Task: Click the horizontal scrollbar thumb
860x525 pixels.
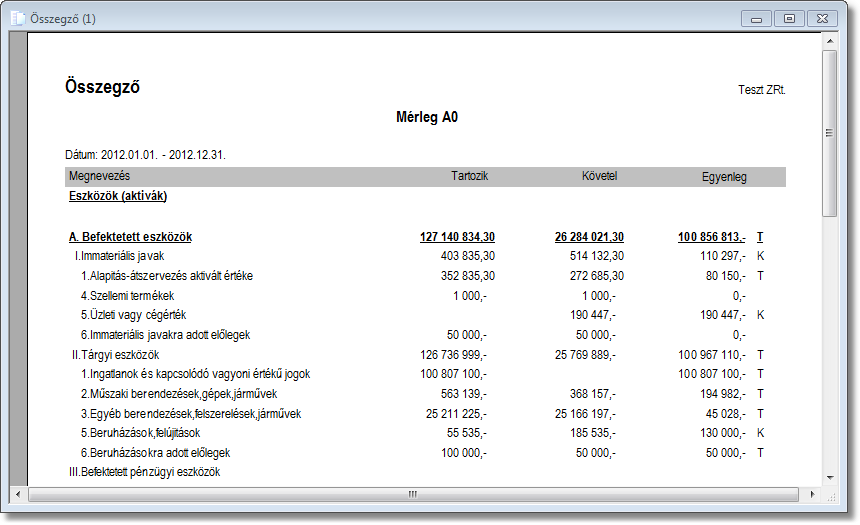Action: tap(413, 494)
